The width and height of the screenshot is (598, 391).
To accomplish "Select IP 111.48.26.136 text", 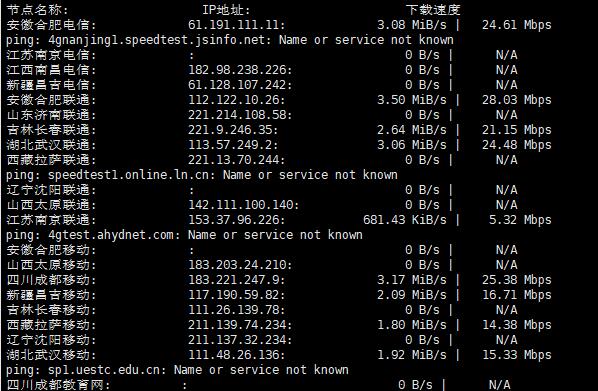I will pyautogui.click(x=234, y=355).
